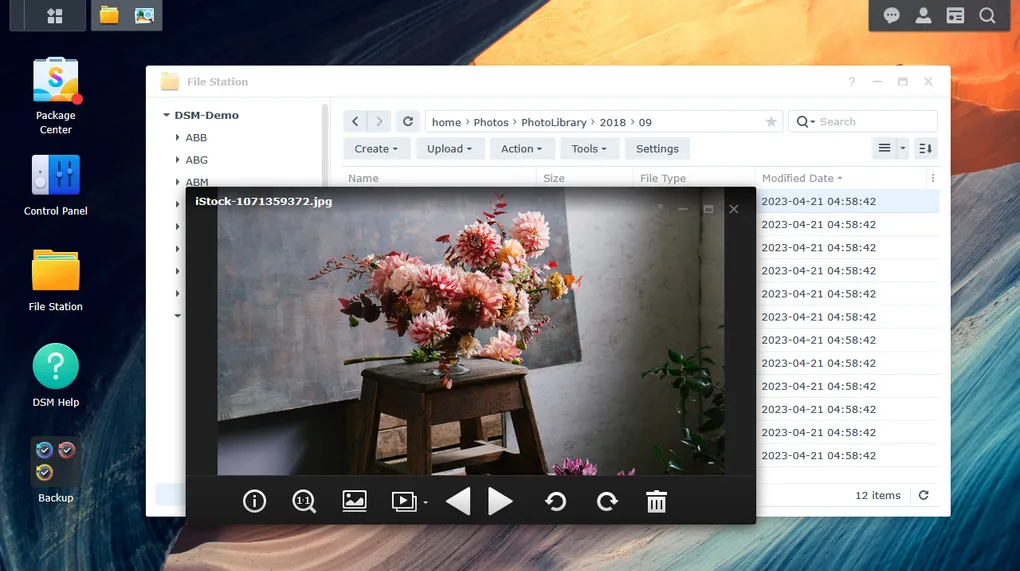The image size is (1020, 571).
Task: Open the Create dropdown menu
Action: pos(376,149)
